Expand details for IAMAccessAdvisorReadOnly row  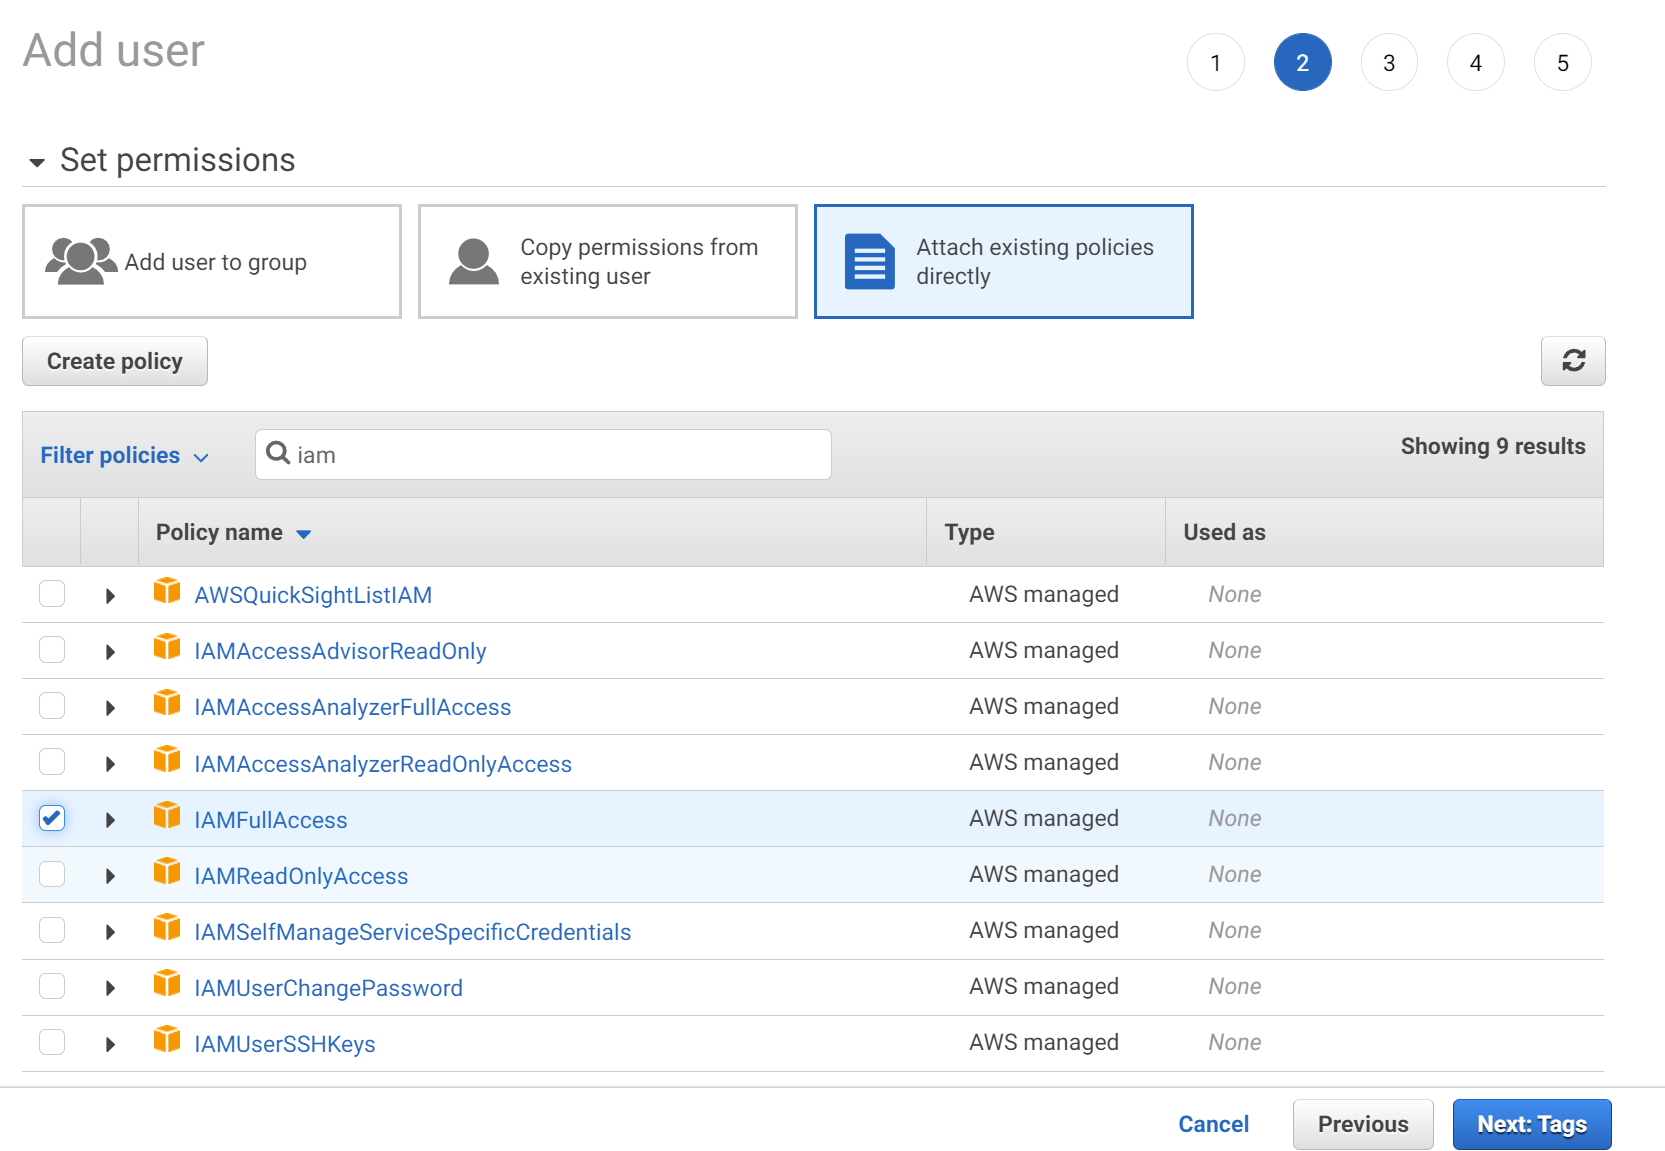click(110, 652)
